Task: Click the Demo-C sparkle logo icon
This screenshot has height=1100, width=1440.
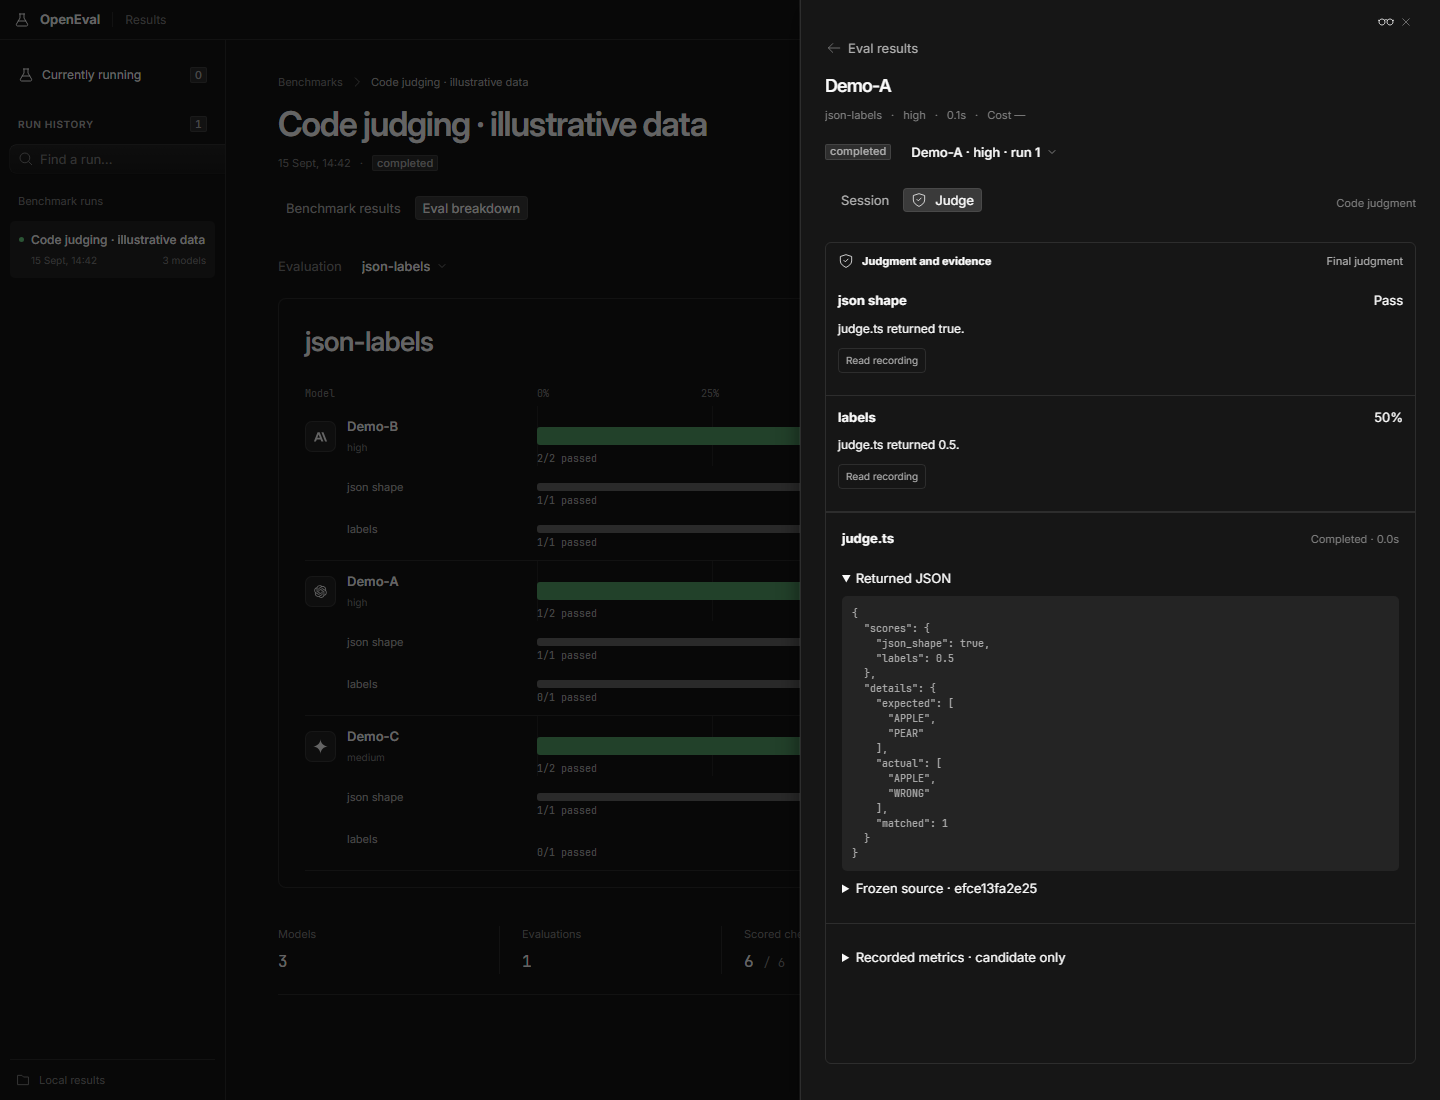Action: [320, 747]
